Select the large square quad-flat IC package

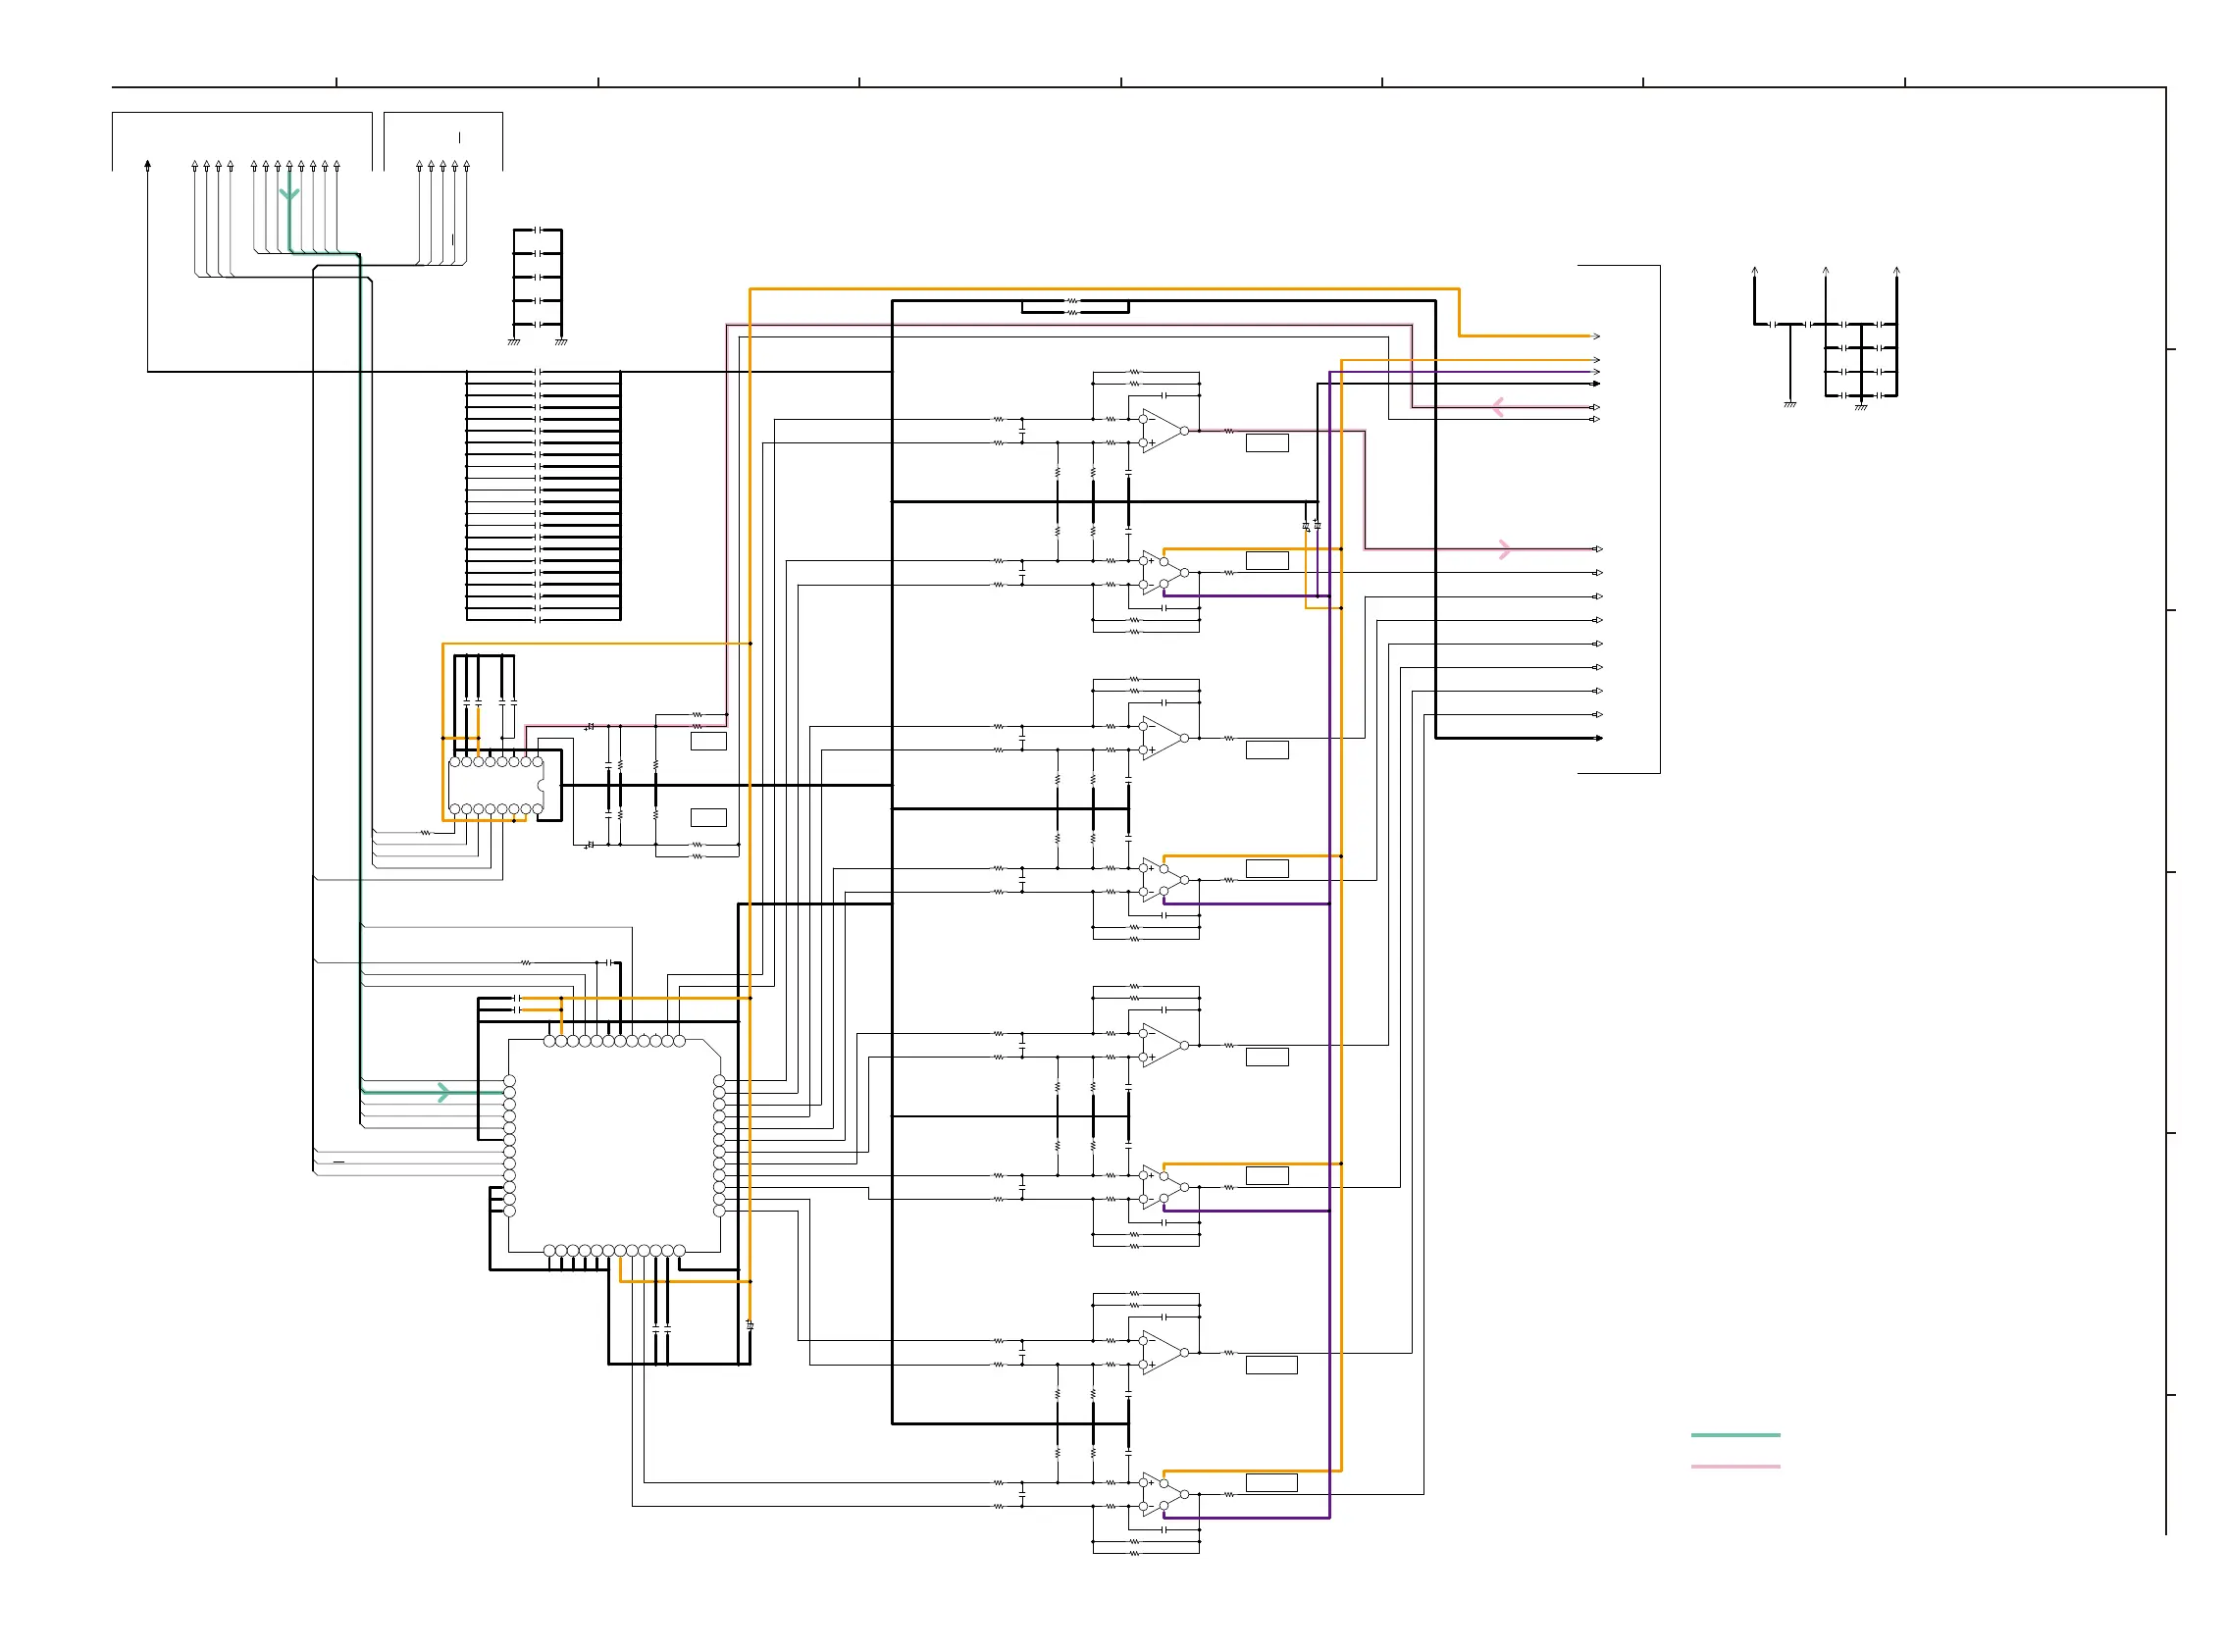click(614, 1146)
